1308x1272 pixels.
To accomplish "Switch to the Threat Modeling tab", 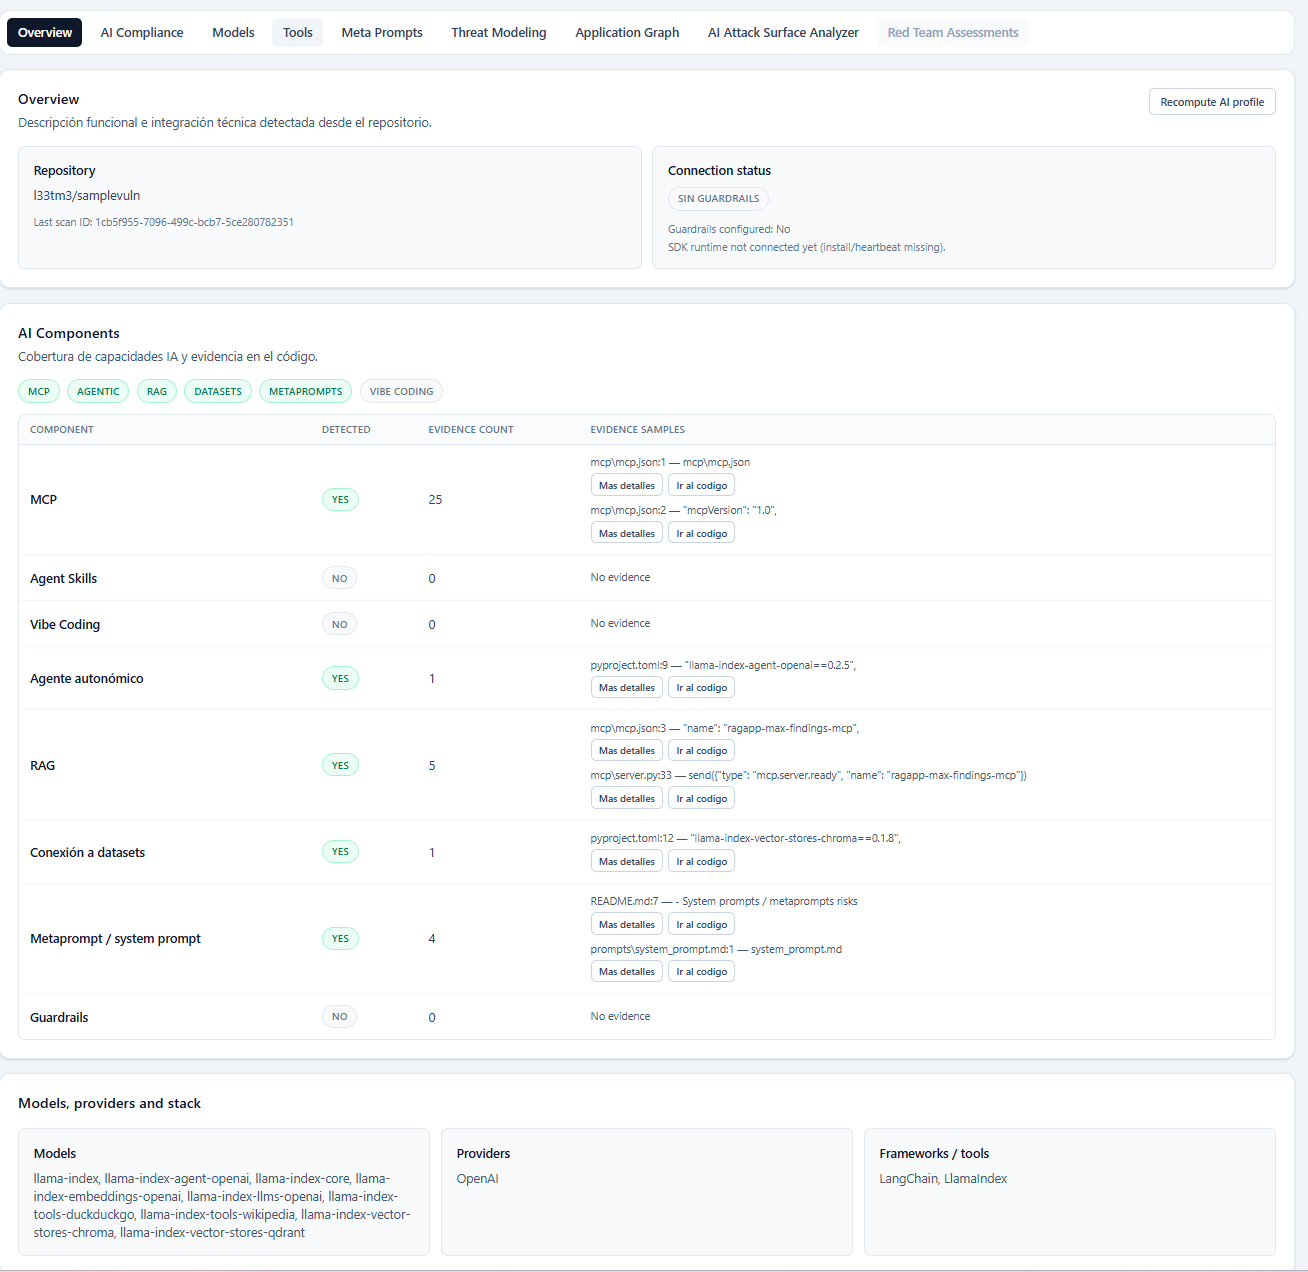I will [498, 32].
